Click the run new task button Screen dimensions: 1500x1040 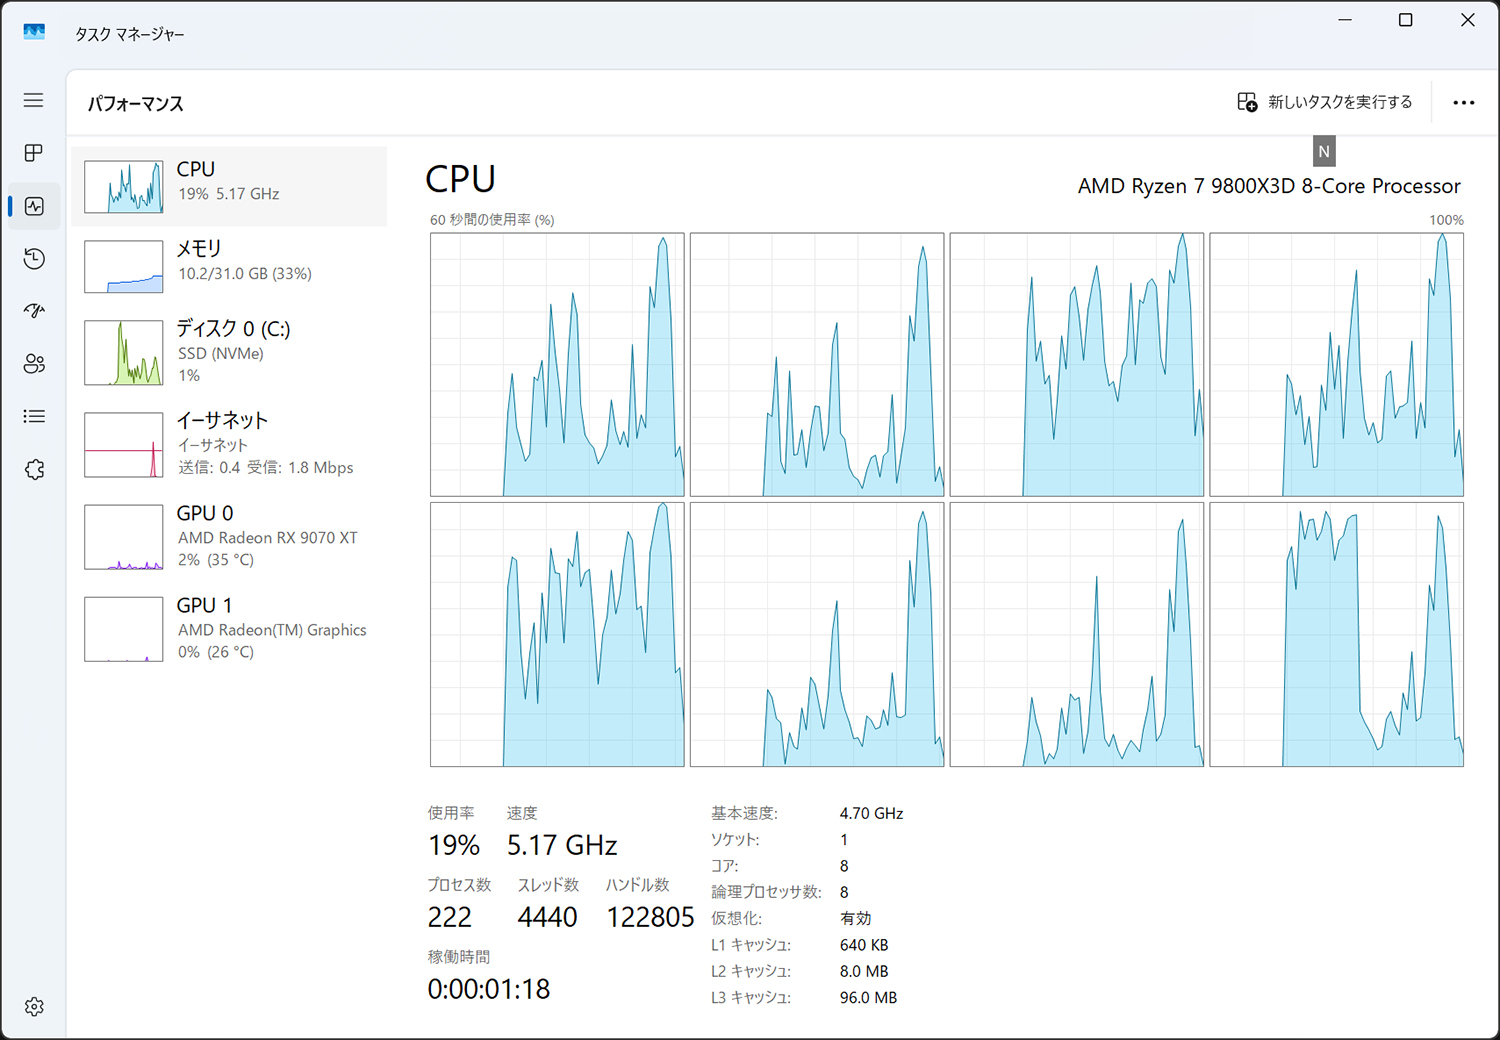(x=1324, y=102)
